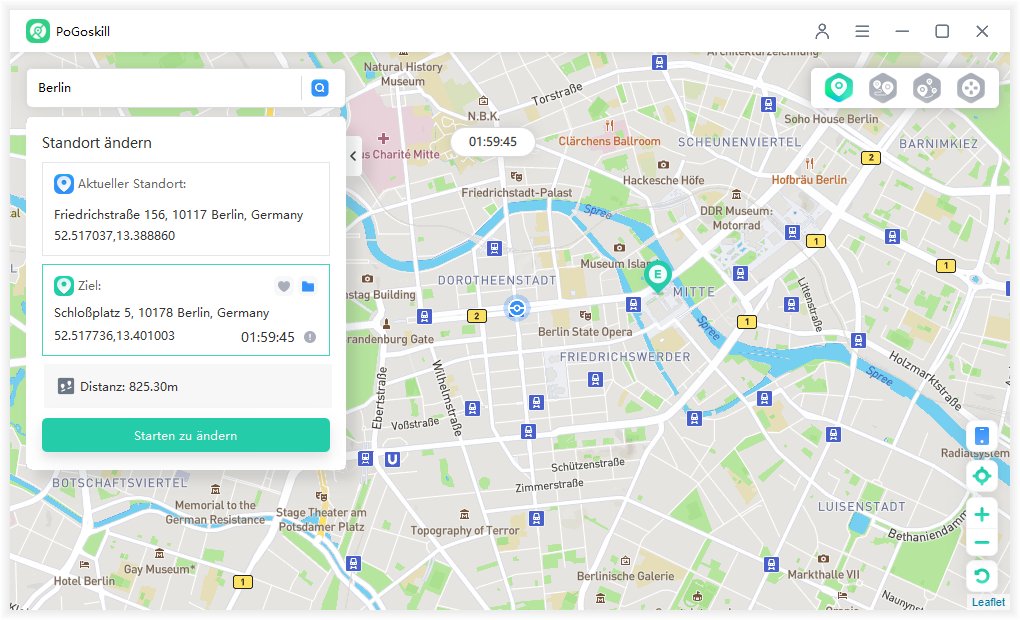Click the Berlin search input field
This screenshot has height=620, width=1020.
pyautogui.click(x=165, y=88)
